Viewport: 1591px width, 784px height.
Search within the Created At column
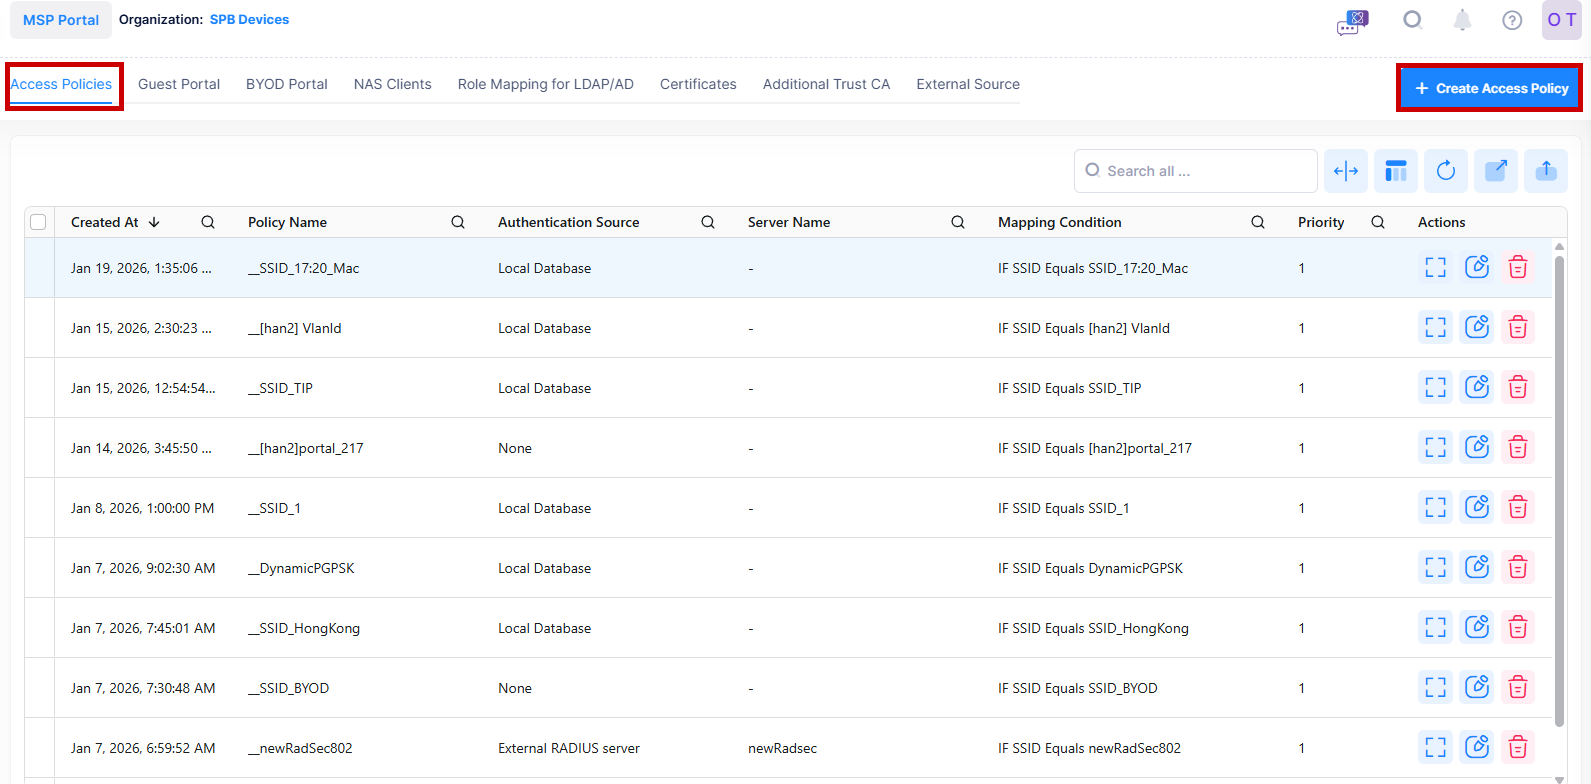[208, 222]
